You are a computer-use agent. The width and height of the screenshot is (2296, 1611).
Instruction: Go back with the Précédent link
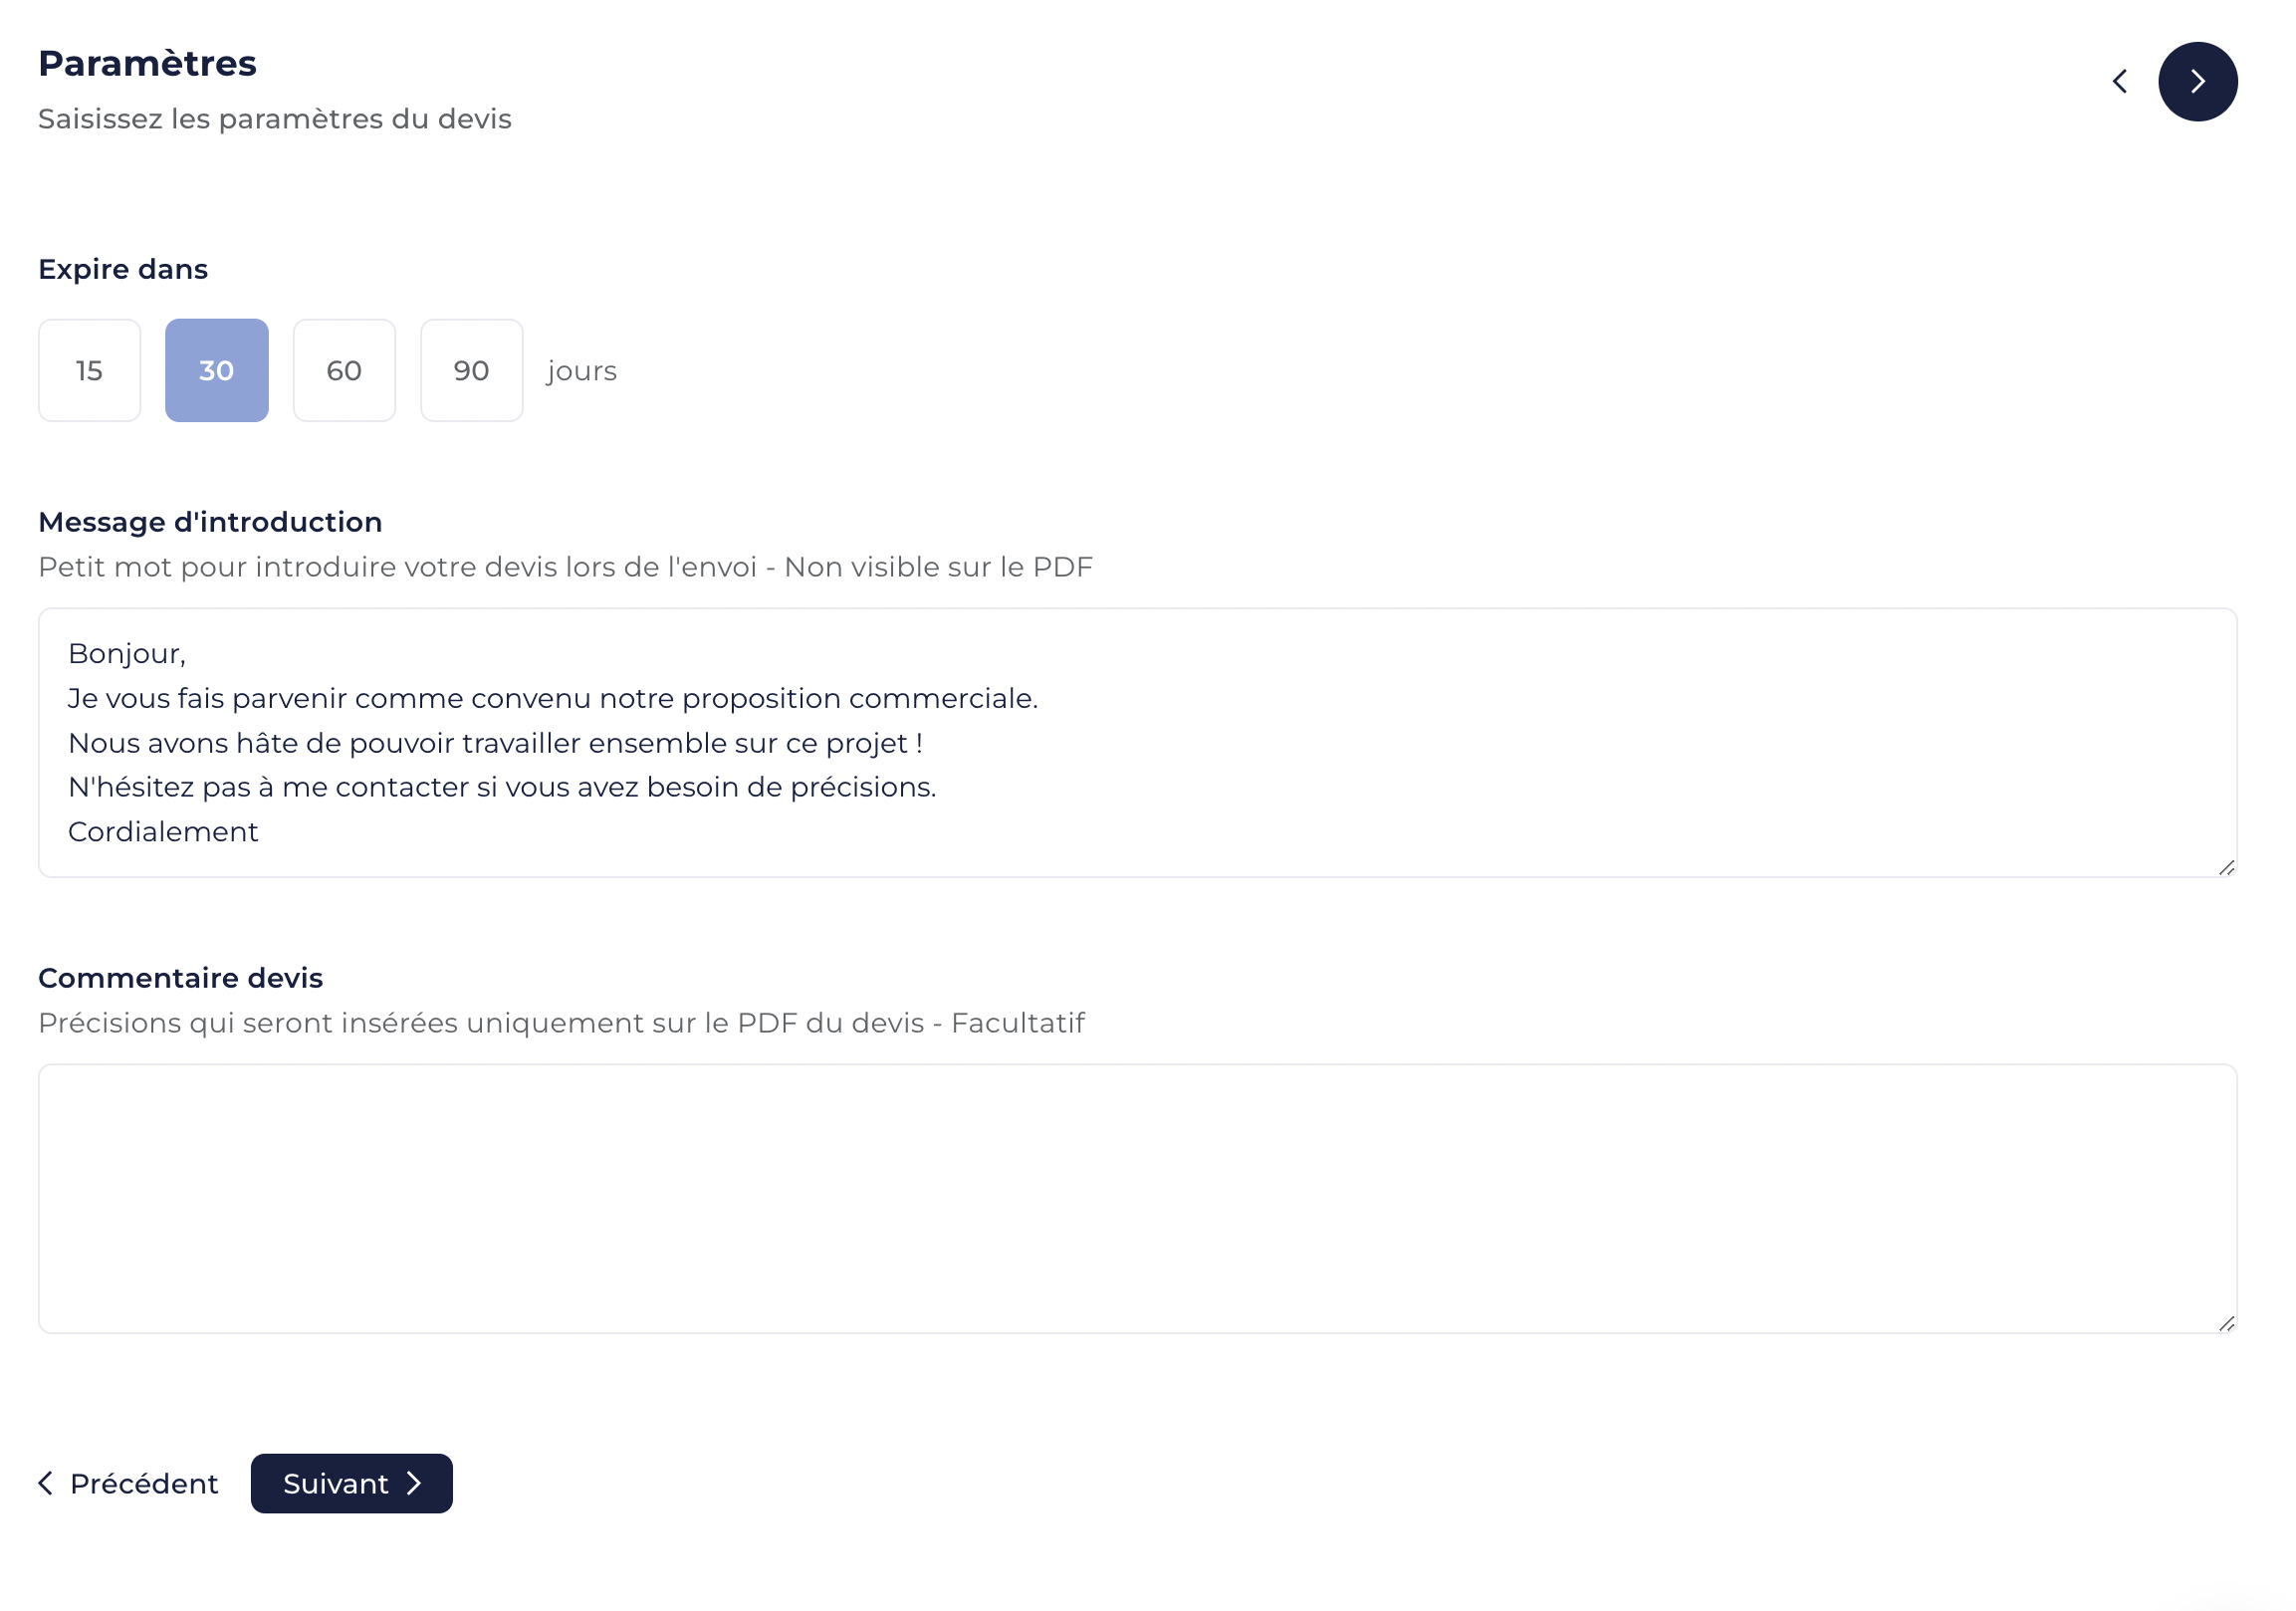click(x=128, y=1483)
